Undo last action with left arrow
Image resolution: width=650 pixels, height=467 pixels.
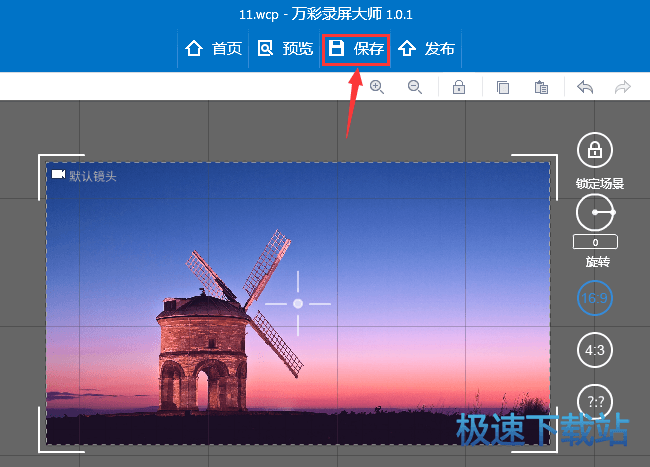(x=585, y=87)
